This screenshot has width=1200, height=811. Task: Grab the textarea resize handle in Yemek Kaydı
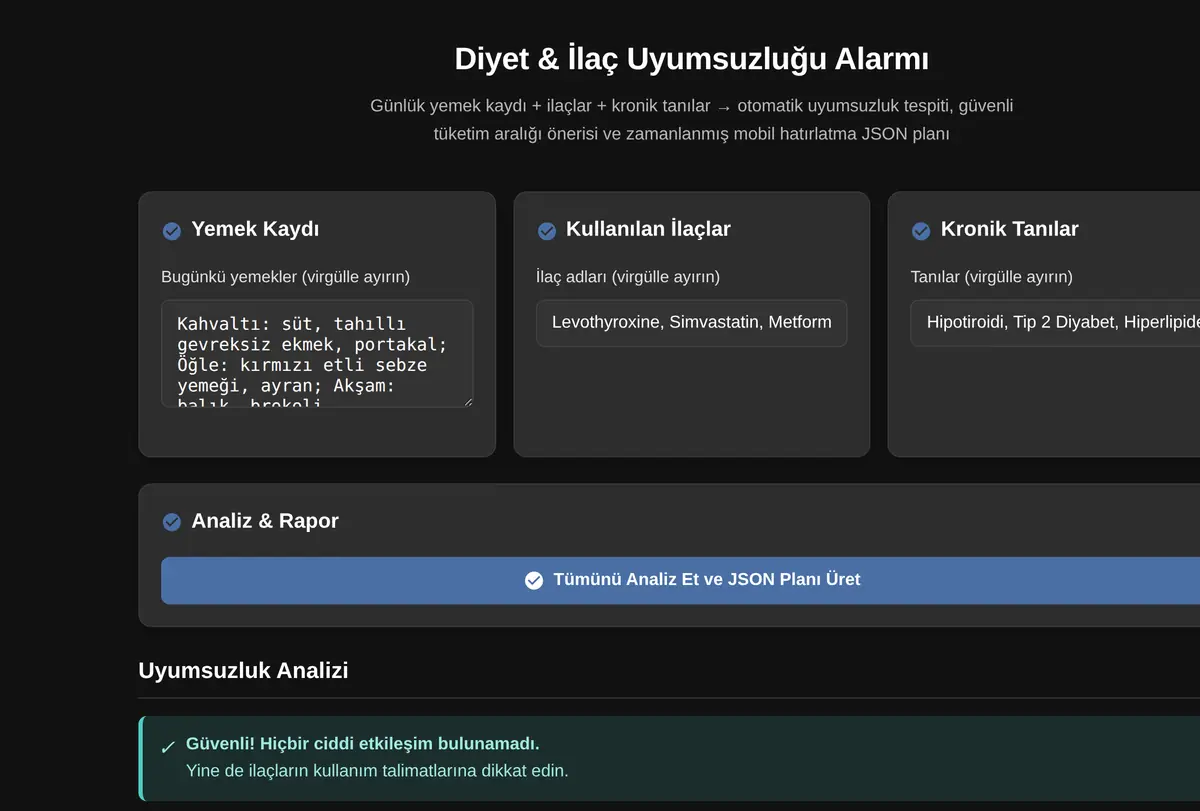pyautogui.click(x=466, y=400)
